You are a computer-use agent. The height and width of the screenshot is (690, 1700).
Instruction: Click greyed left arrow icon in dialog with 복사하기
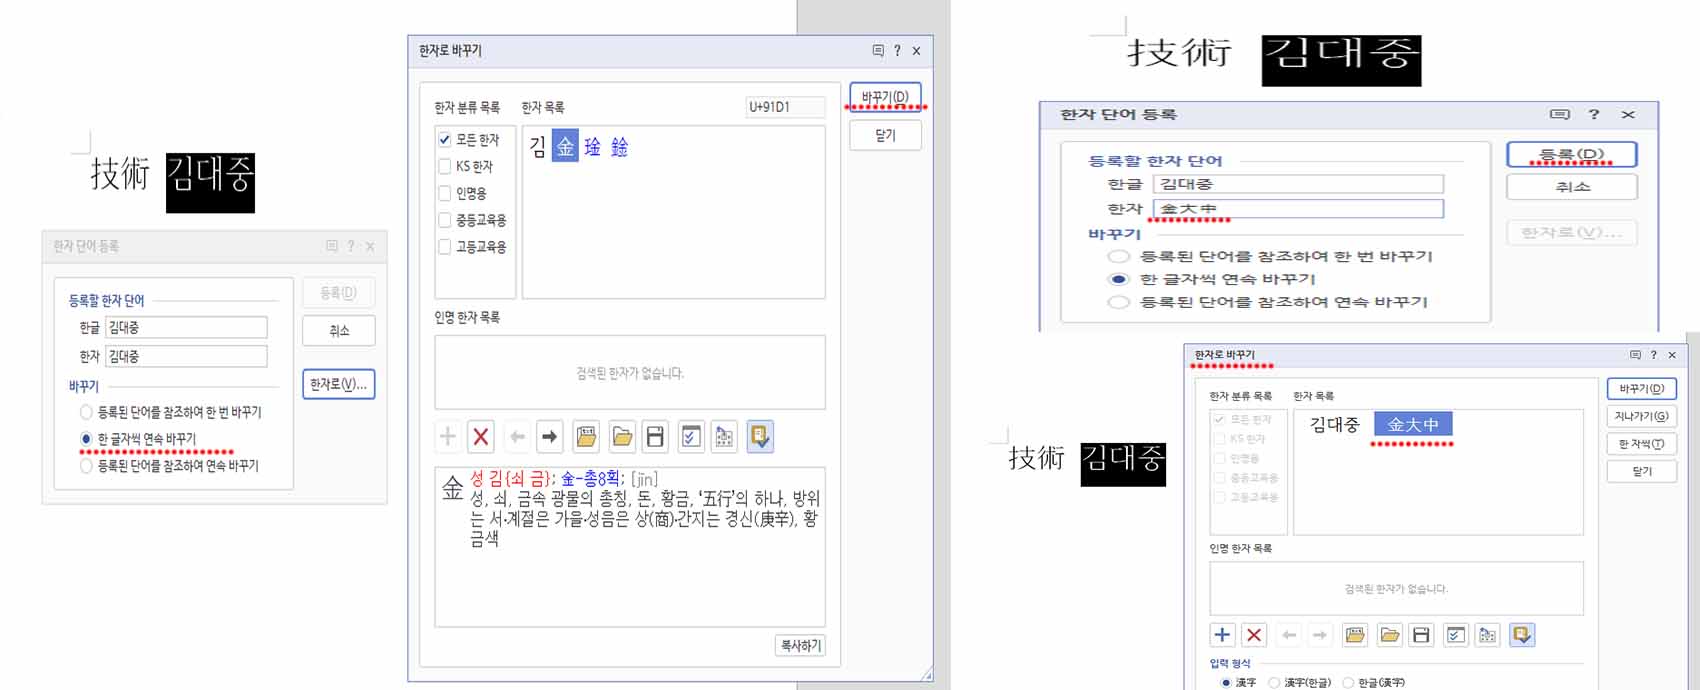pyautogui.click(x=517, y=436)
